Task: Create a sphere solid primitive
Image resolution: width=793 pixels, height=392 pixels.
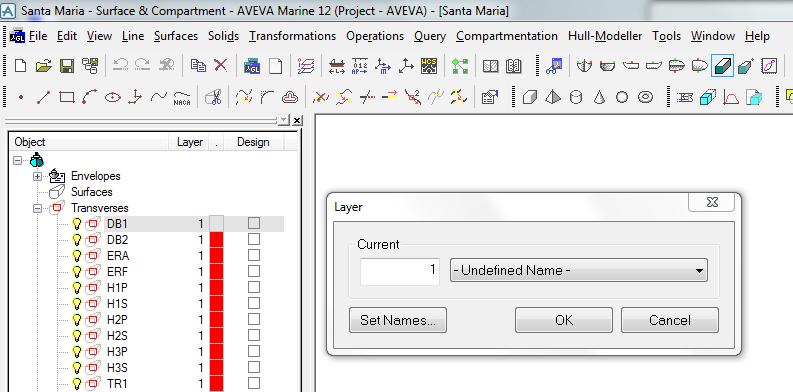Action: coord(622,97)
